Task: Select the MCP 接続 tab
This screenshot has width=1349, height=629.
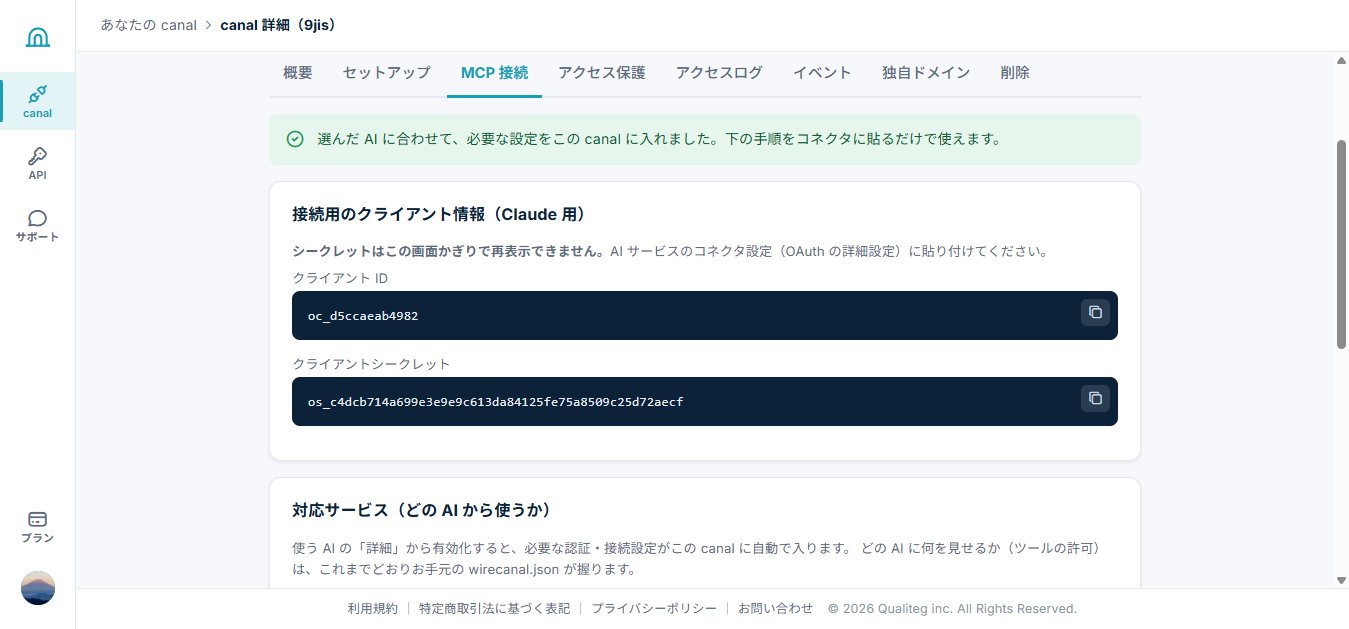Action: (x=494, y=73)
